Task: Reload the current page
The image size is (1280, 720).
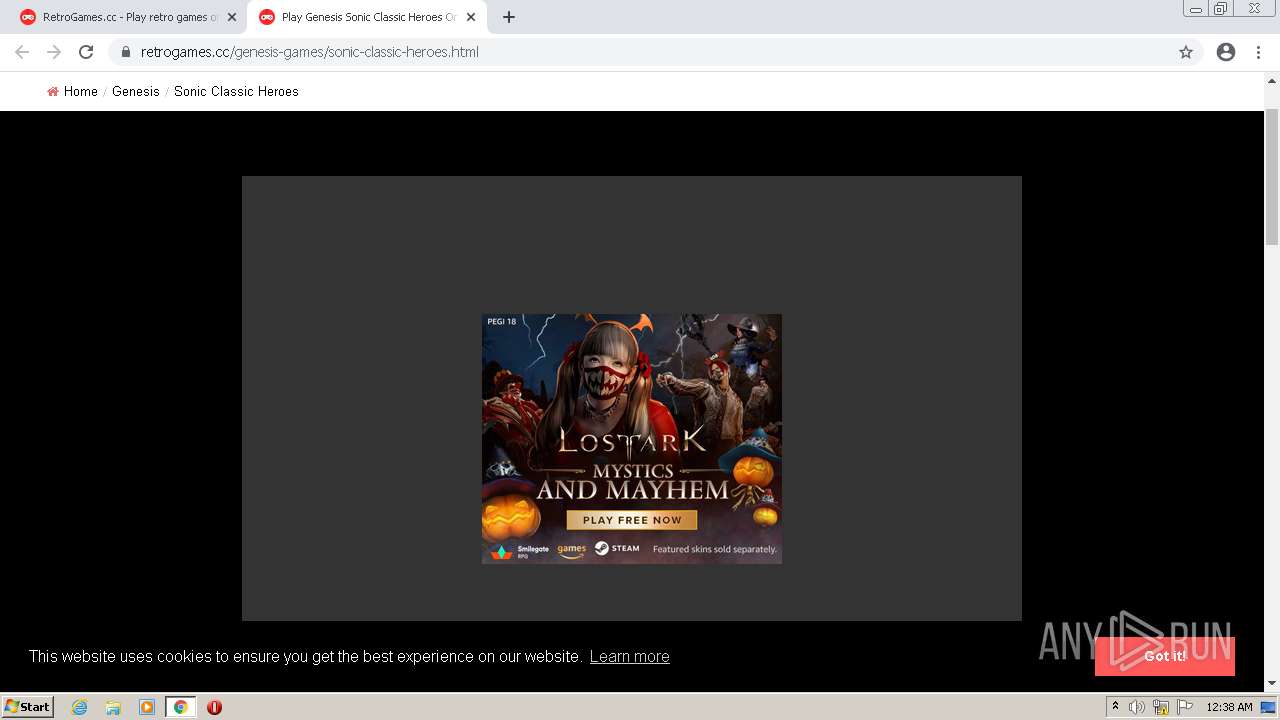Action: coord(86,52)
